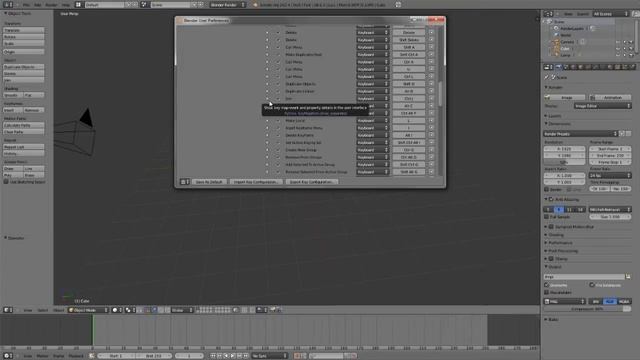
Task: Remove the Make Local keymap entry
Action: [x=431, y=121]
